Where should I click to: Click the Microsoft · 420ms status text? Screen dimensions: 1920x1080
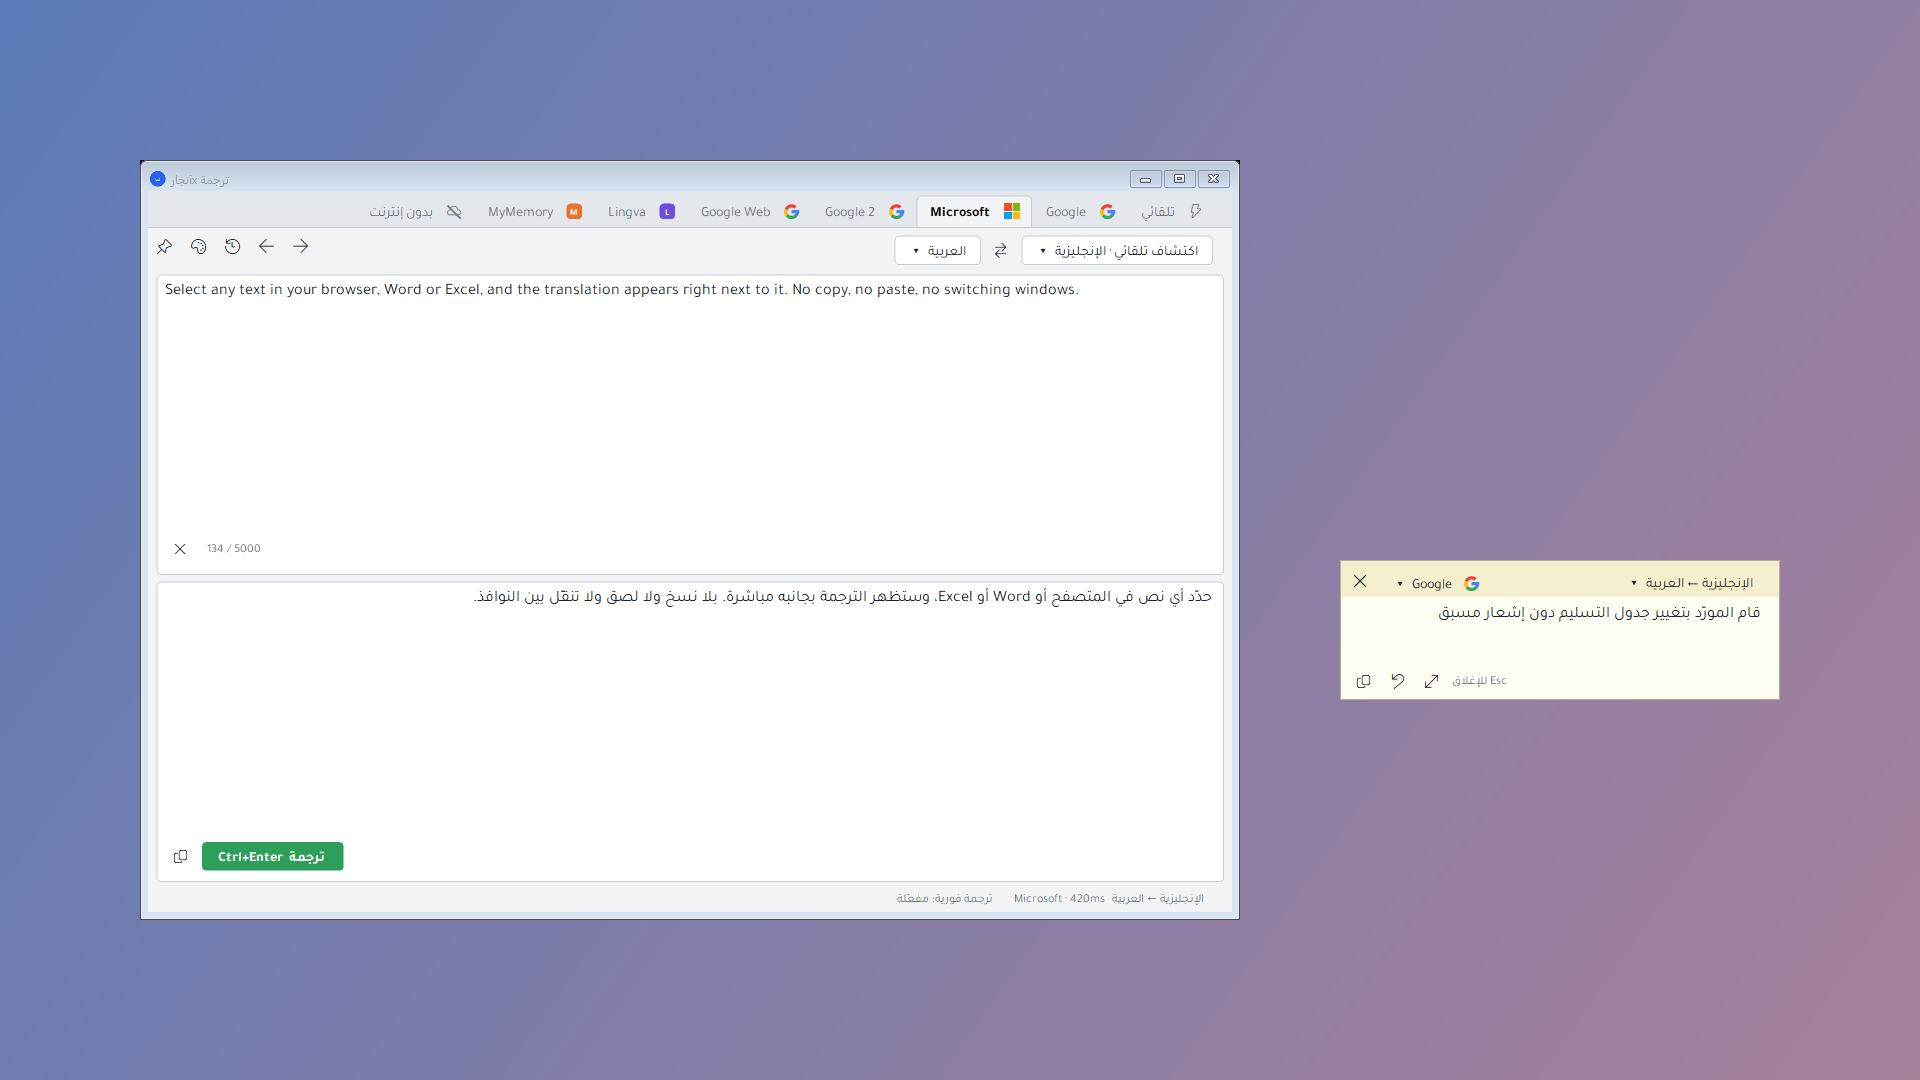coord(1059,899)
